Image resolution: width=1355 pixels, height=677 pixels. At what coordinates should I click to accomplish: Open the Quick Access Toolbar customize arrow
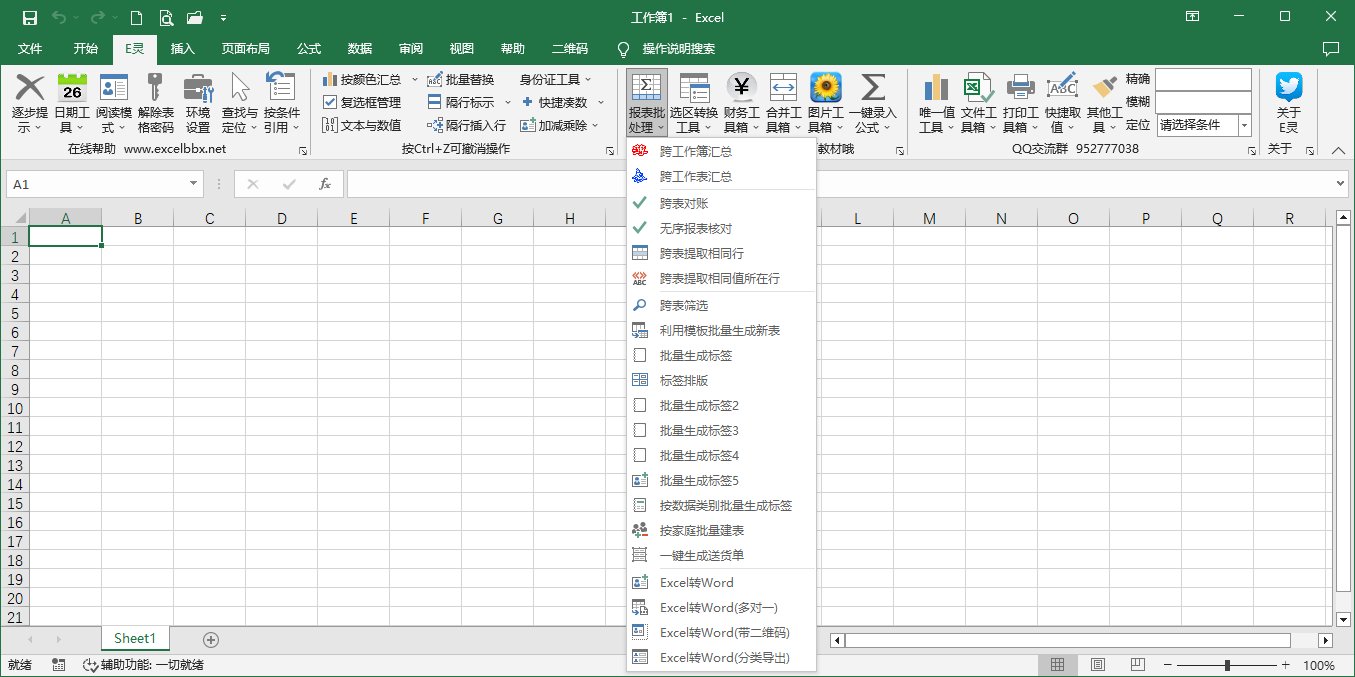[x=223, y=17]
